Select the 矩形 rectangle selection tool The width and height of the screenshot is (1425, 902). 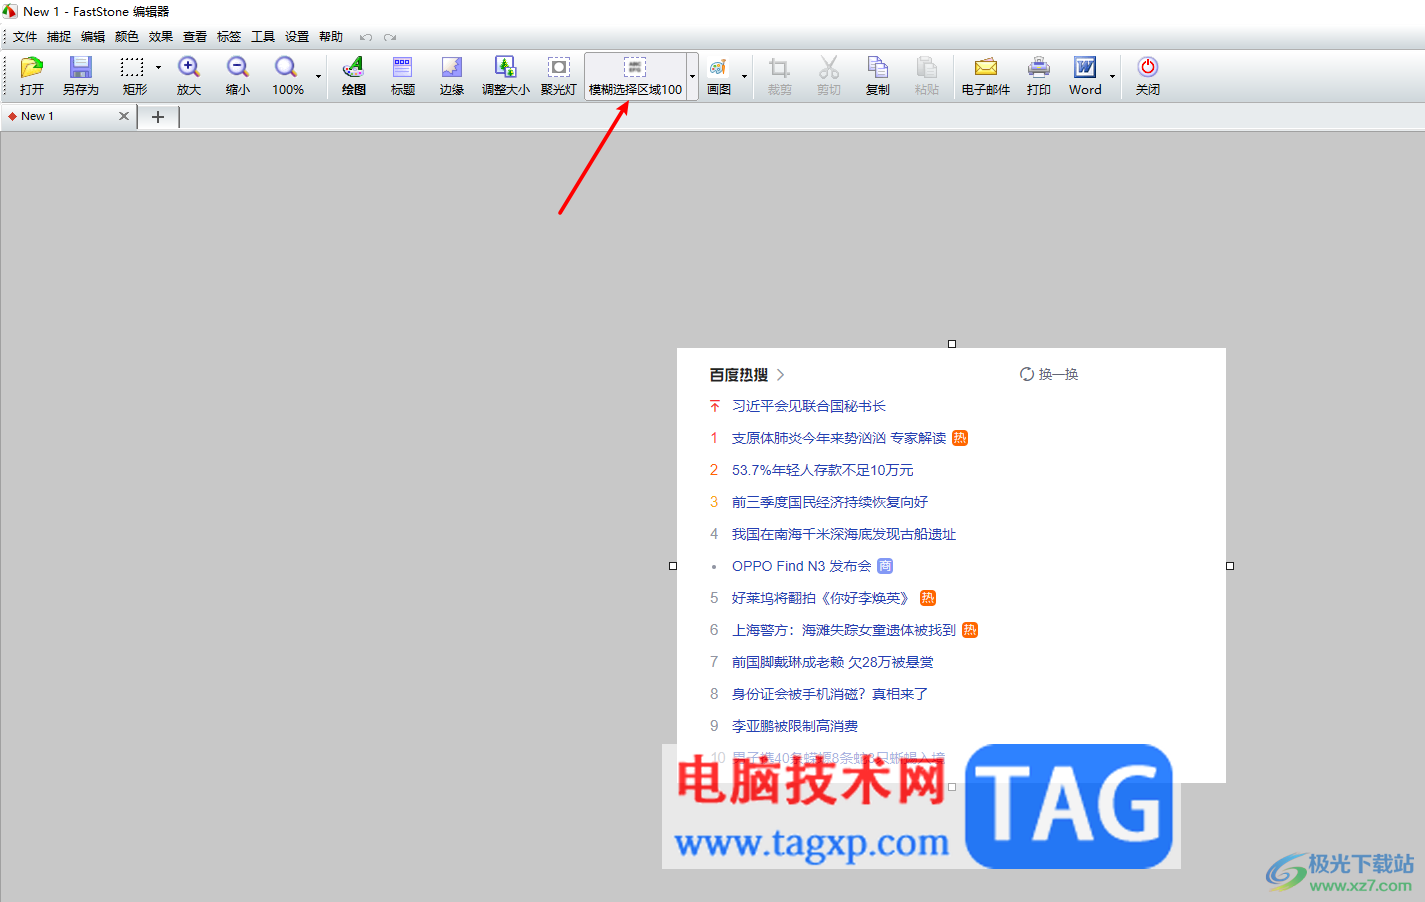click(x=133, y=76)
